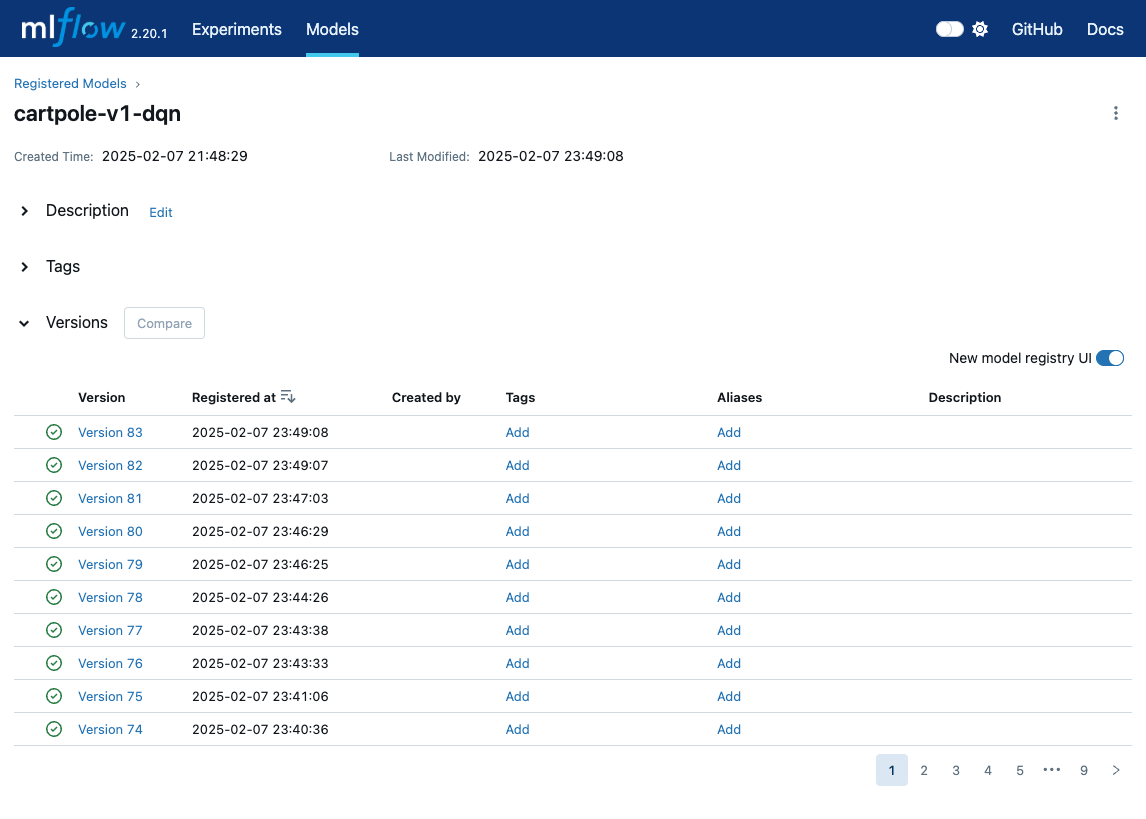Open the Experiments tab

pyautogui.click(x=237, y=29)
